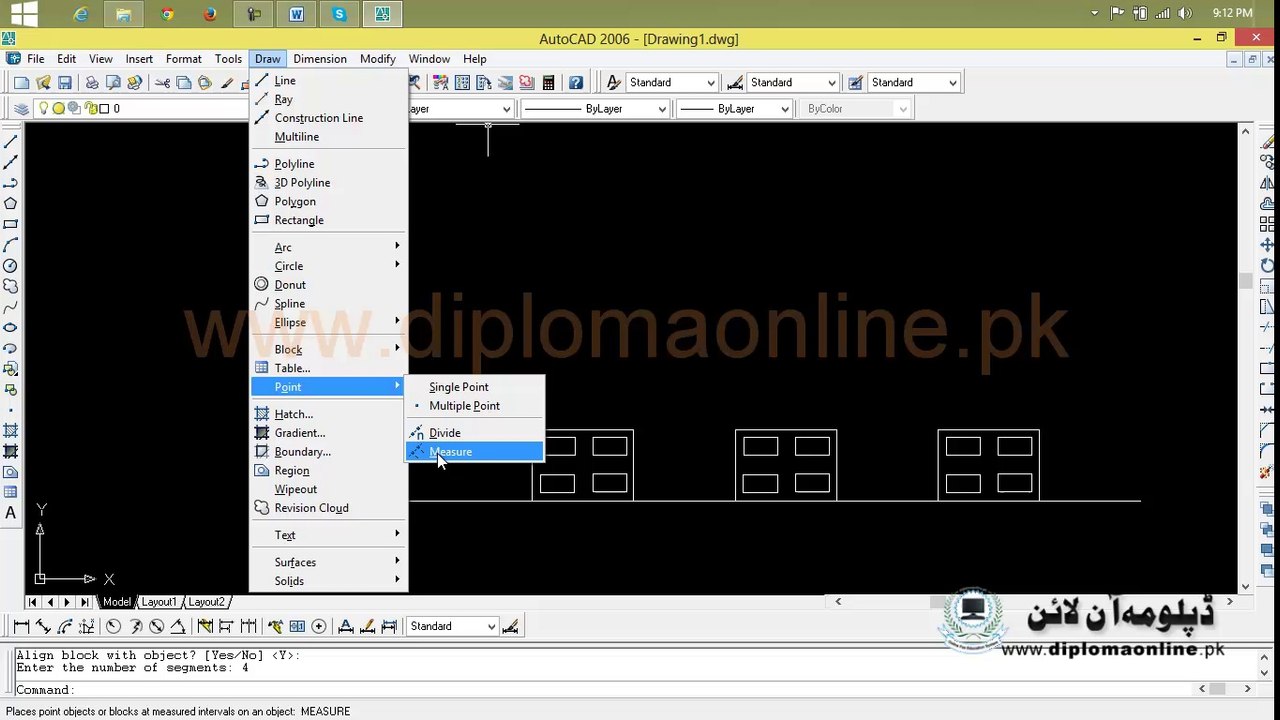Image resolution: width=1280 pixels, height=720 pixels.
Task: Open Internet Explorer from the taskbar
Action: (81, 14)
